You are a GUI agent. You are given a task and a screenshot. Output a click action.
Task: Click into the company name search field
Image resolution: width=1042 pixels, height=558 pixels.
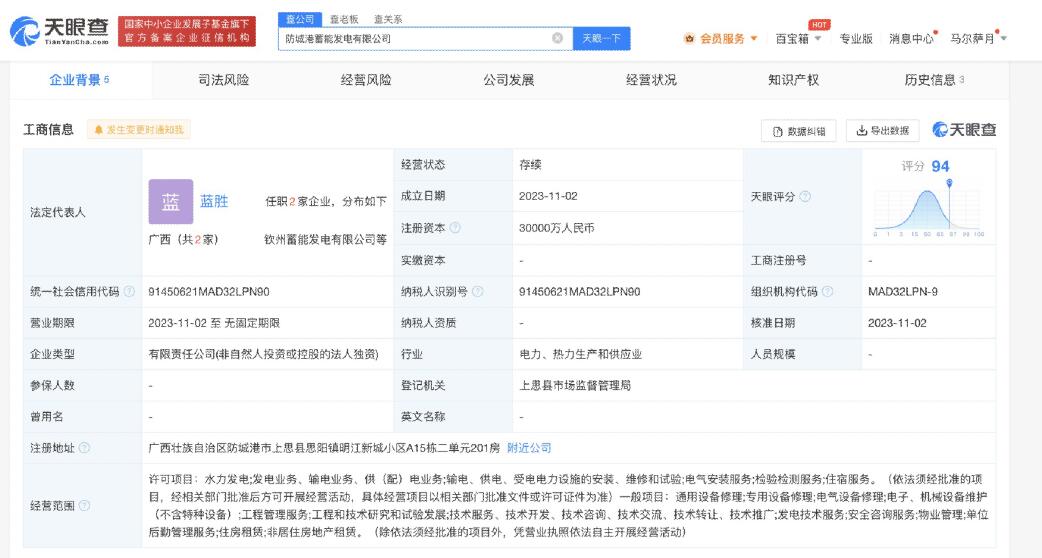coord(415,38)
